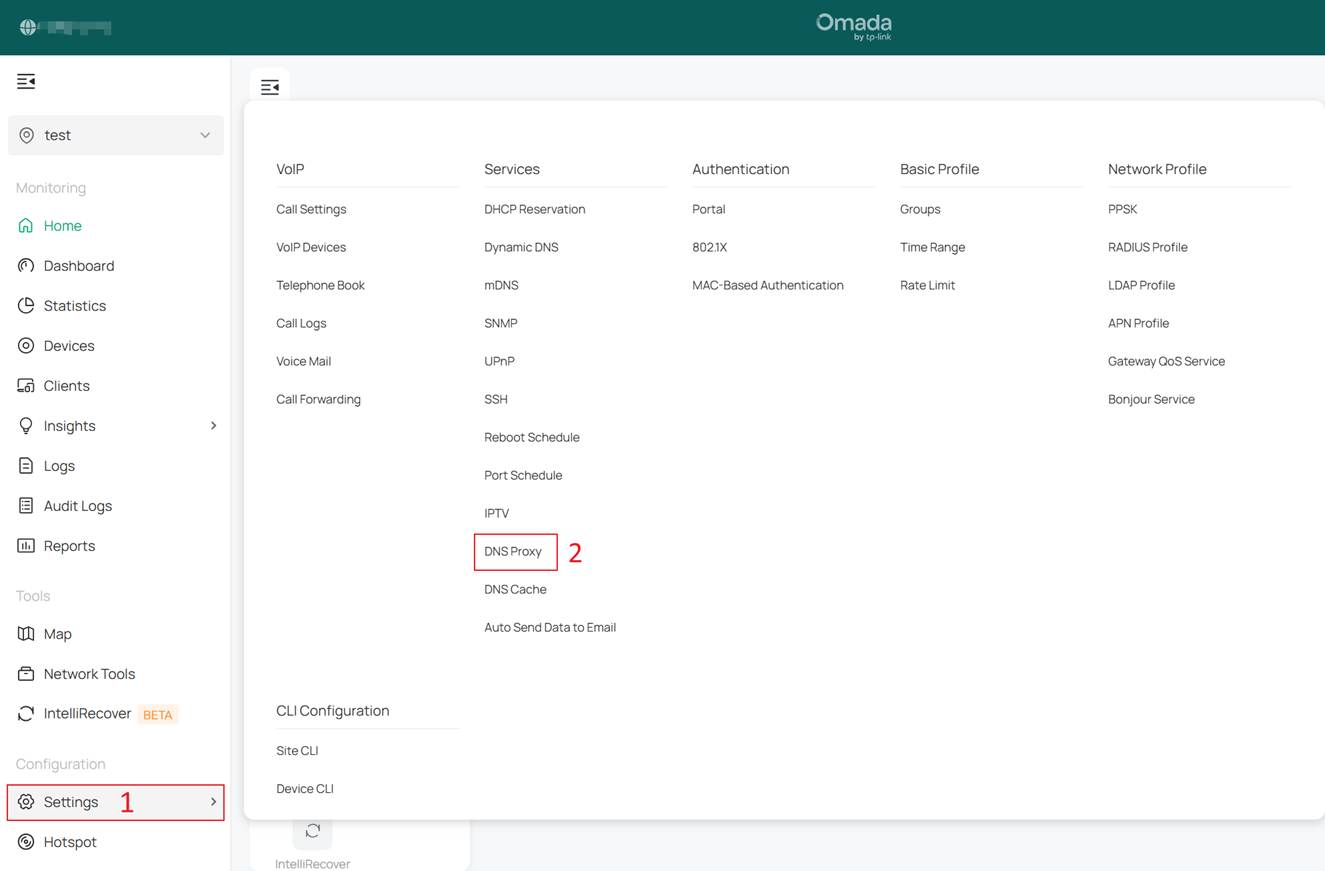Open mDNS service settings

501,285
